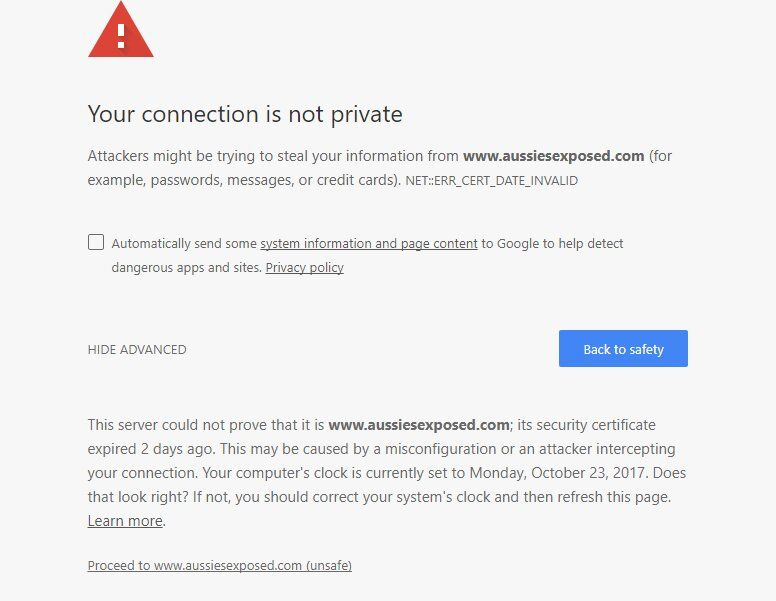776x601 pixels.
Task: Click the "Your connection is not private" heading
Action: pyautogui.click(x=245, y=114)
